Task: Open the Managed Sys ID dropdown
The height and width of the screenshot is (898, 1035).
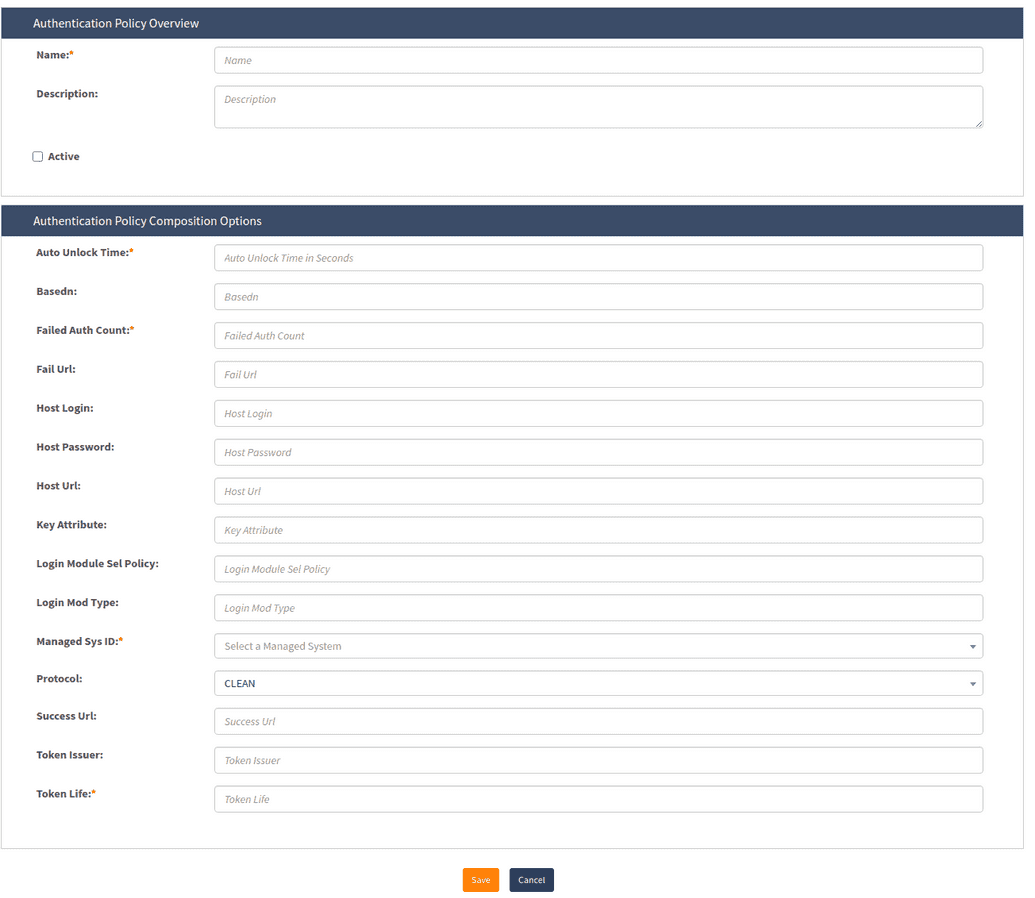Action: click(x=598, y=646)
